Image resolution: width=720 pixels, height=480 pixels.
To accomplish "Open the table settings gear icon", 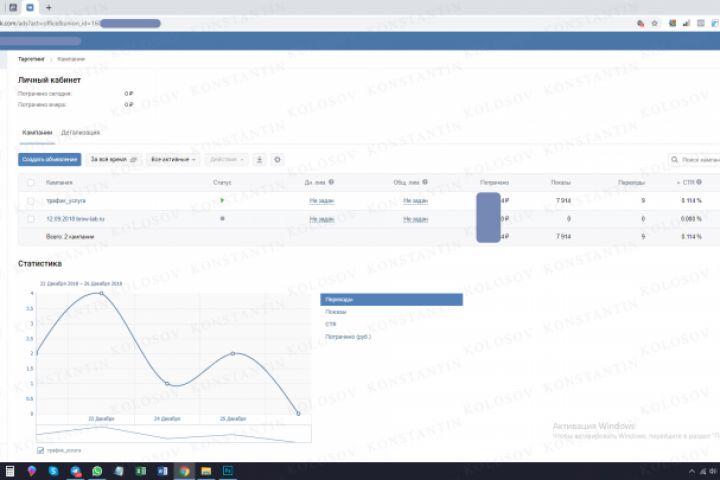I will 277,159.
